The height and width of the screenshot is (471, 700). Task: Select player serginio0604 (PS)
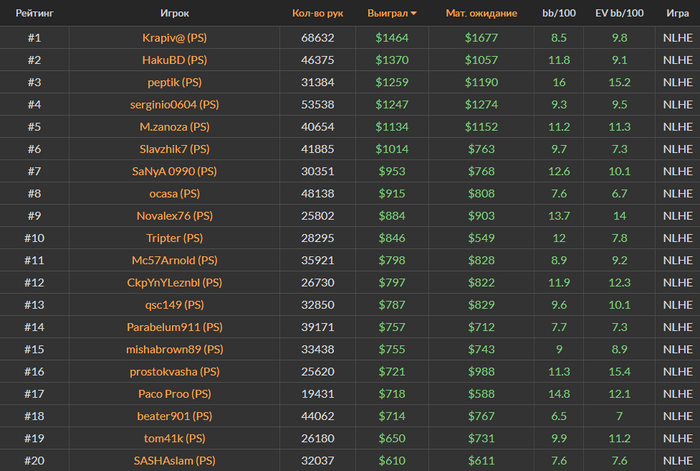(175, 105)
